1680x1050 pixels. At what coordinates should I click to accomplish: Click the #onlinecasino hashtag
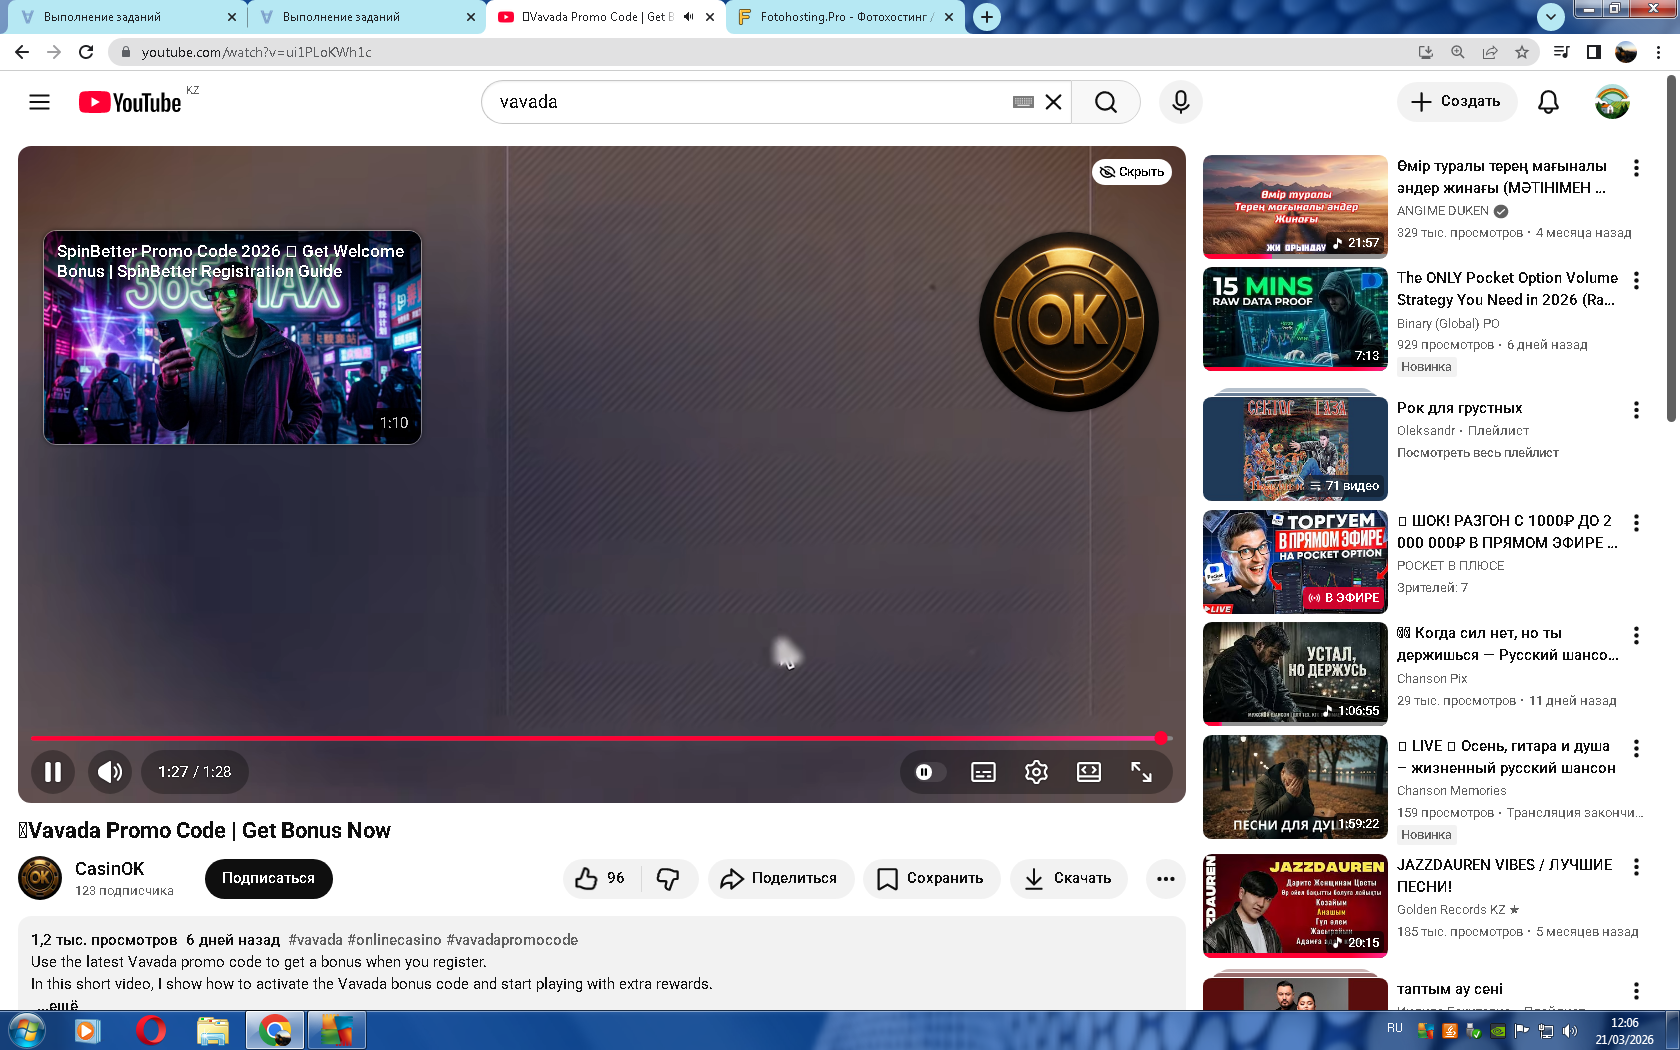[394, 940]
